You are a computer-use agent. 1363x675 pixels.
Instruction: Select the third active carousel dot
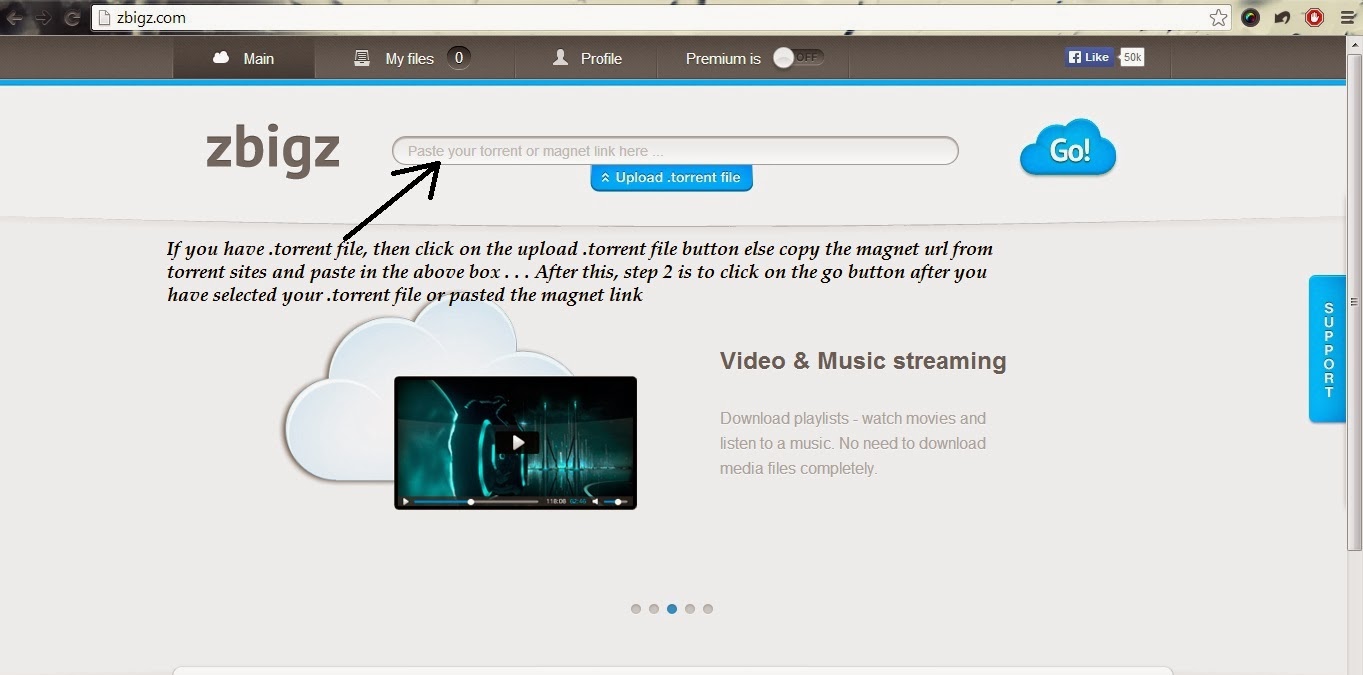(672, 609)
